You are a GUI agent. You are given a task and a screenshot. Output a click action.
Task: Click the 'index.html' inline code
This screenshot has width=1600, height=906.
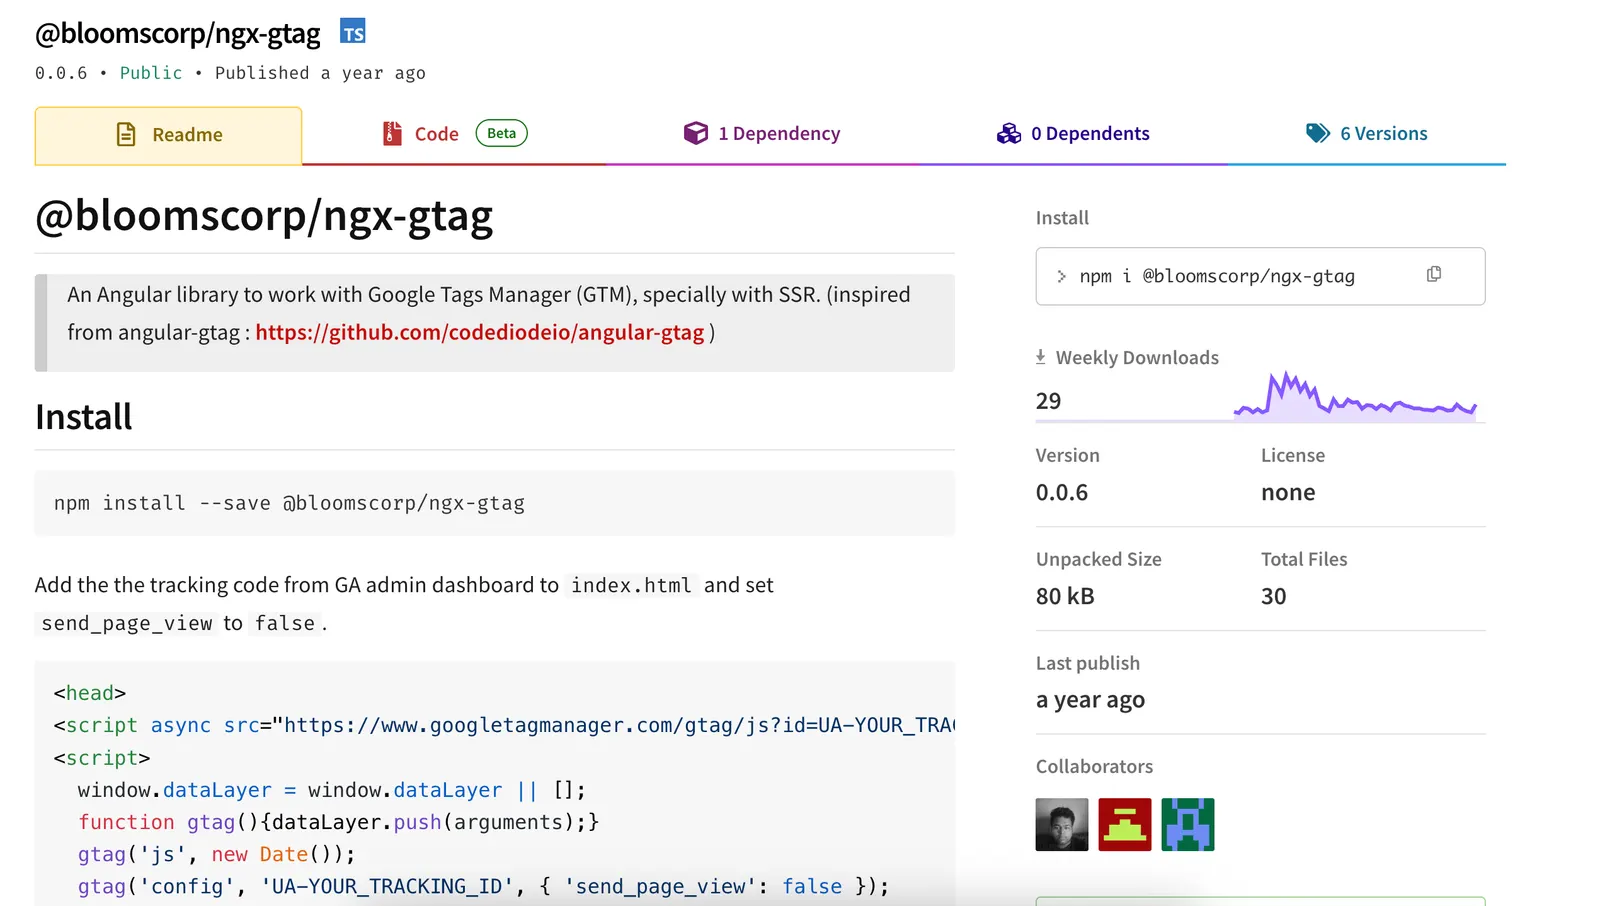click(631, 585)
